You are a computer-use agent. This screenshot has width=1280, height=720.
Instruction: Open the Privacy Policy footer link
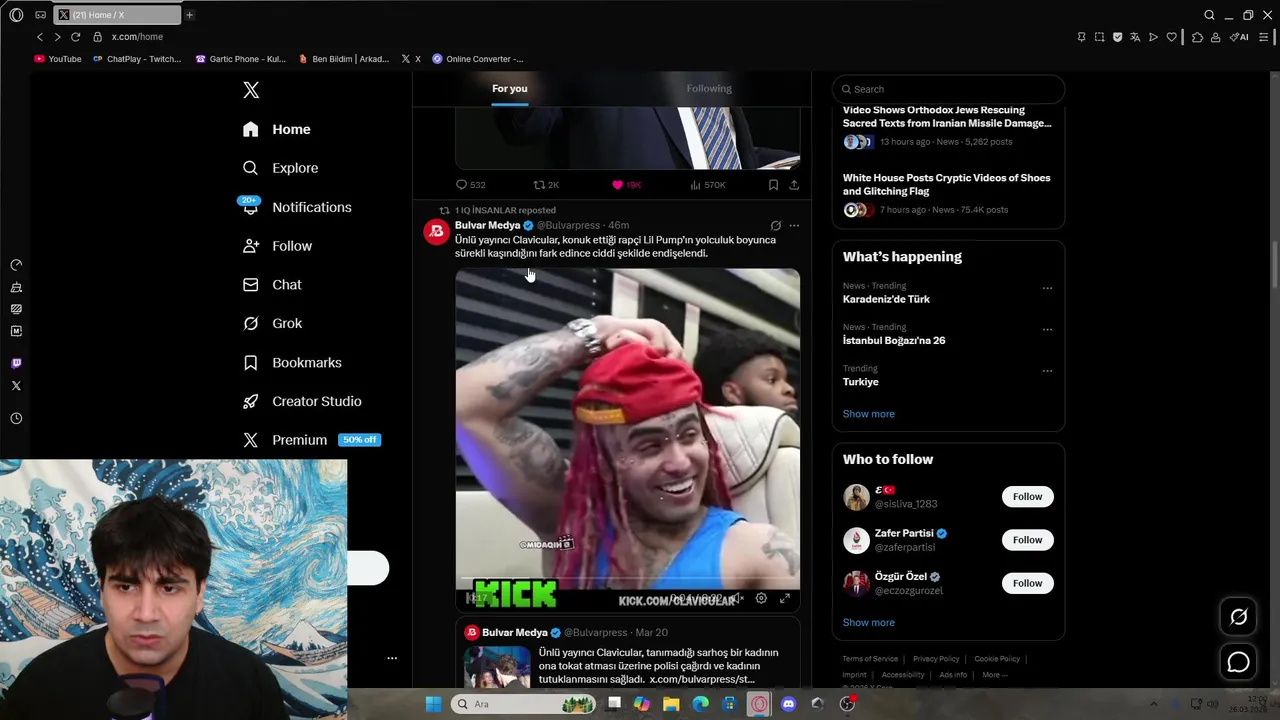936,659
